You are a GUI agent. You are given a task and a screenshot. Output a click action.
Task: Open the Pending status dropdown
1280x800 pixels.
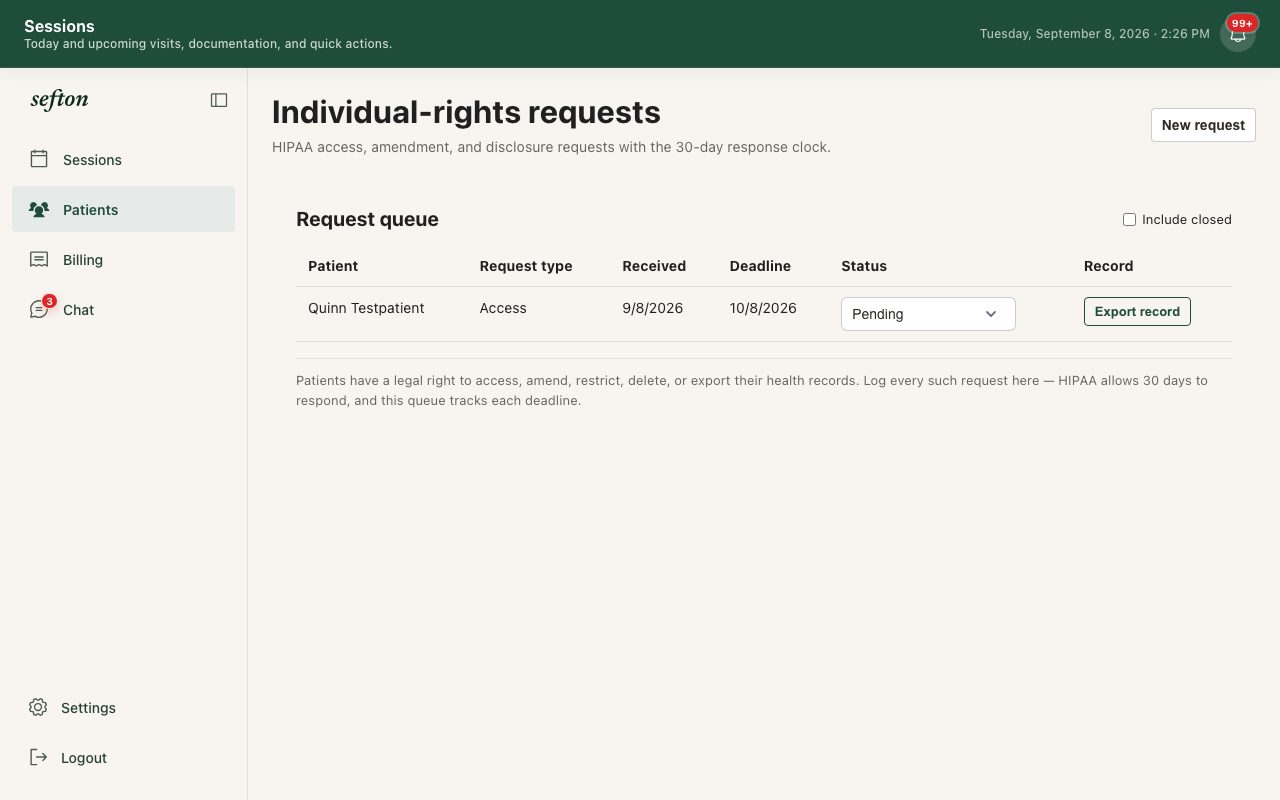[x=928, y=314]
